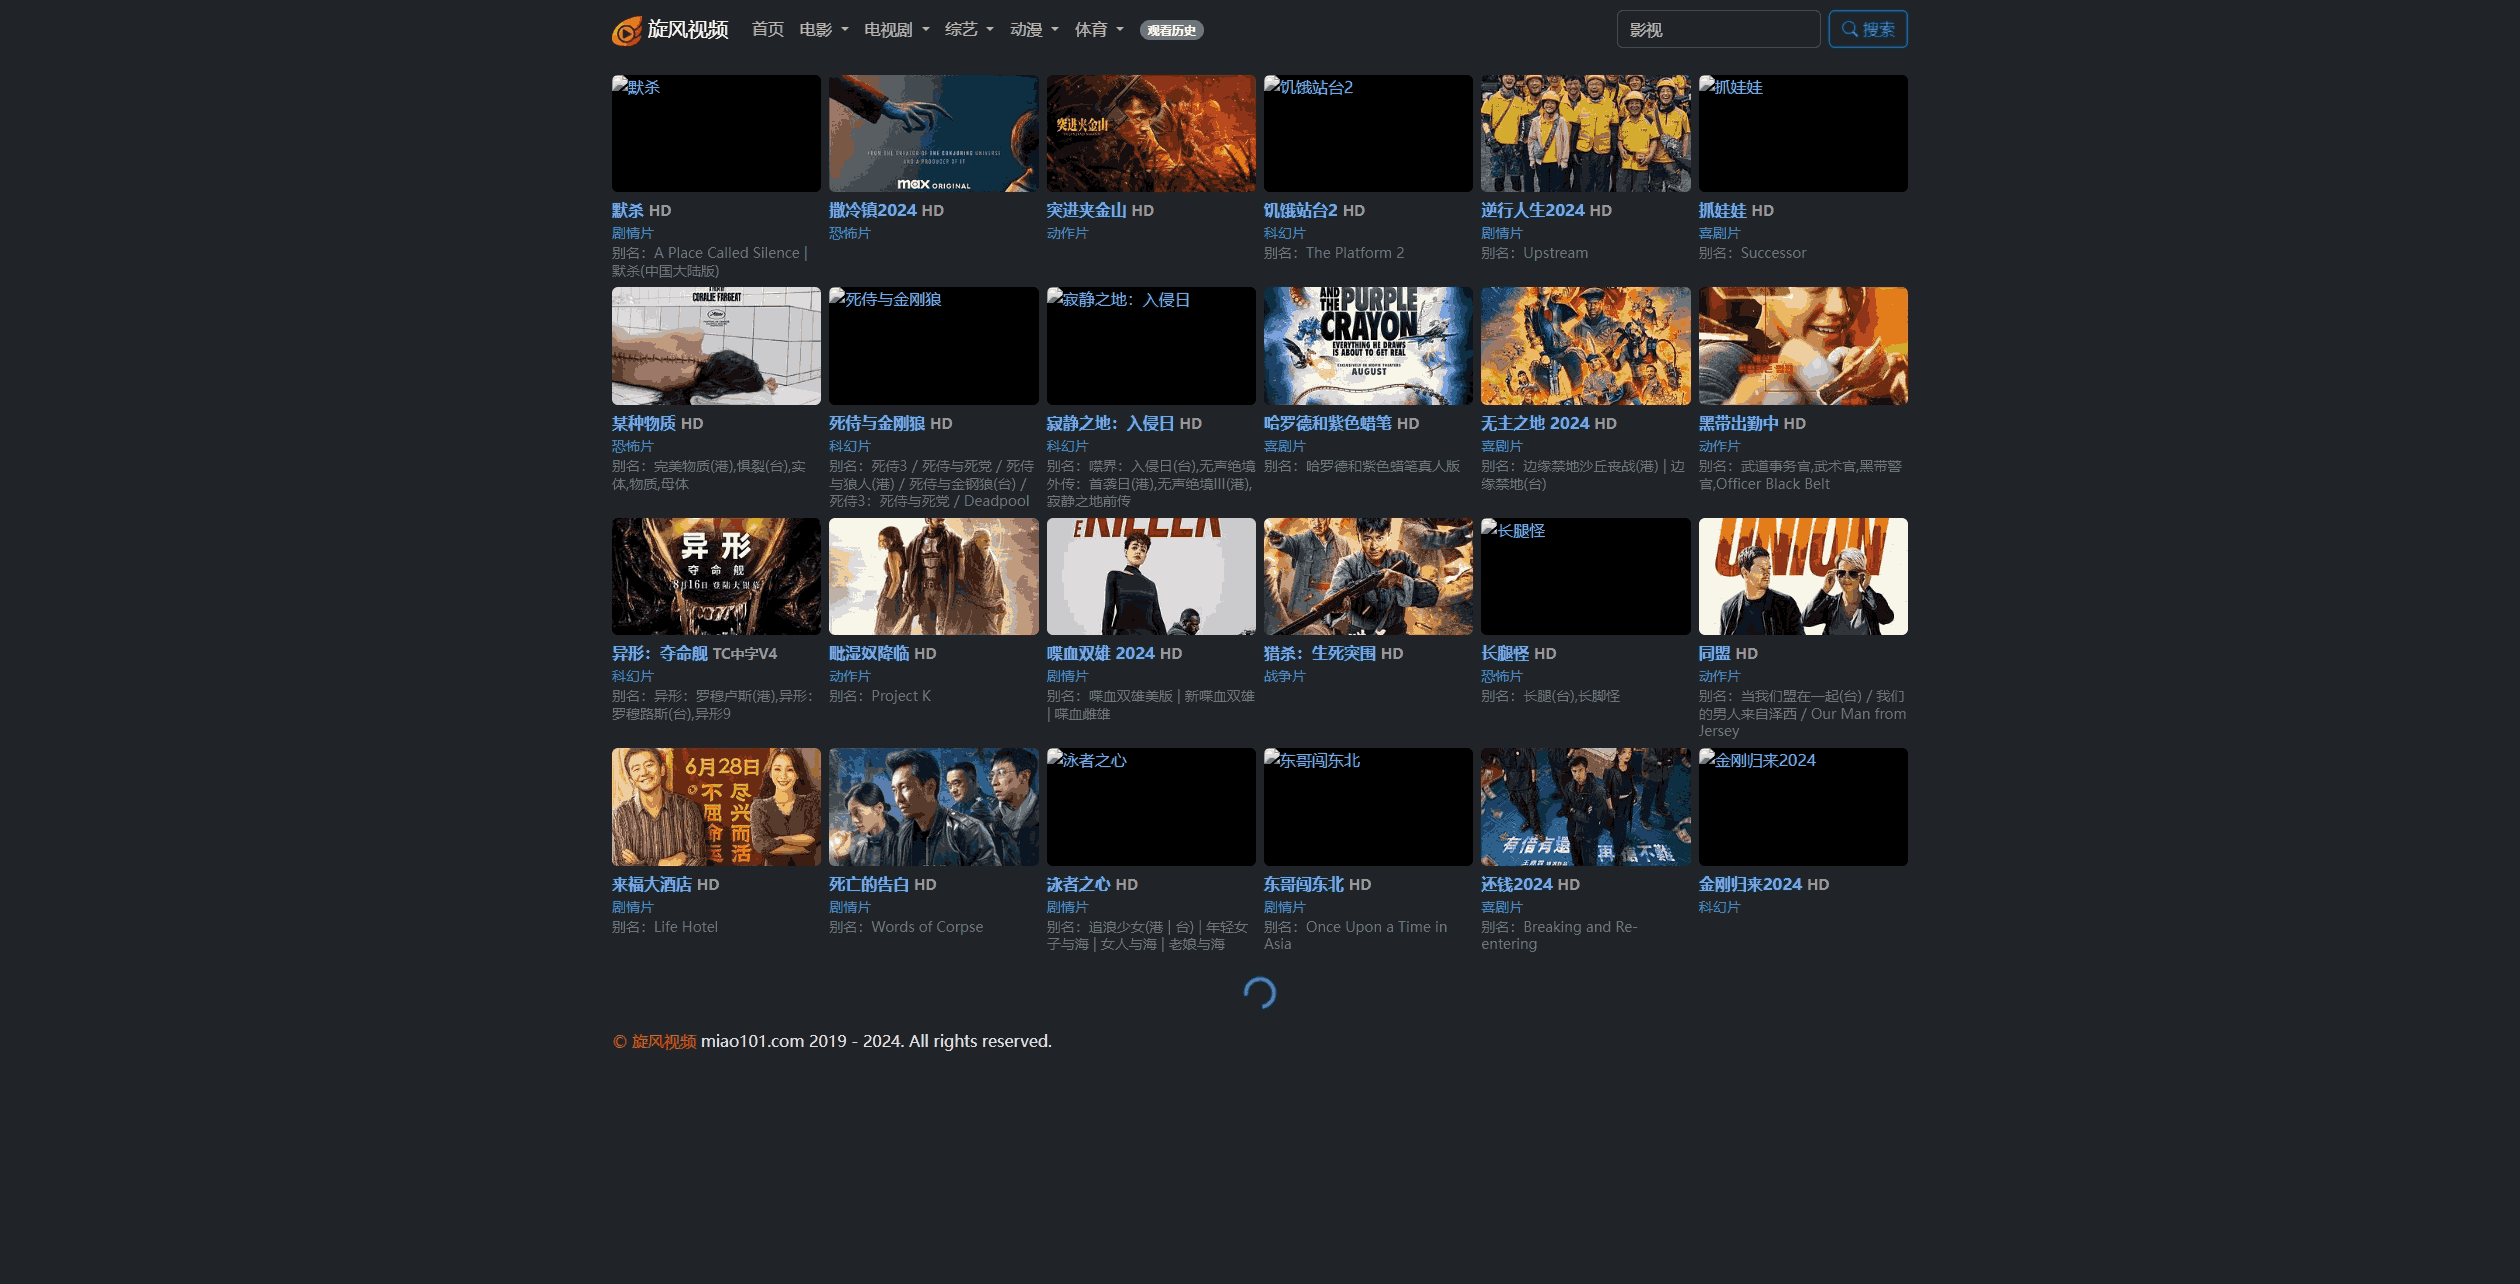Open the Purple Crayon poster thumbnail

point(1368,346)
